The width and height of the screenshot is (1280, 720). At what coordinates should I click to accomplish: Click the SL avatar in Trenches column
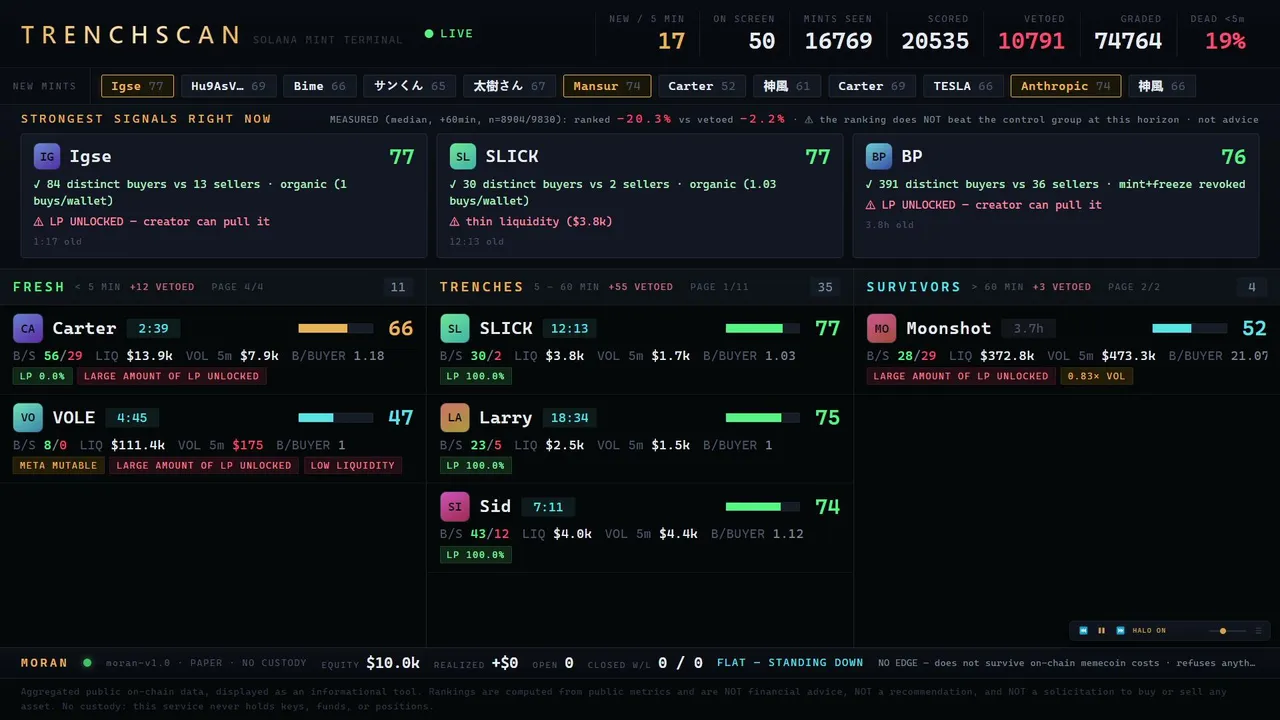click(455, 328)
